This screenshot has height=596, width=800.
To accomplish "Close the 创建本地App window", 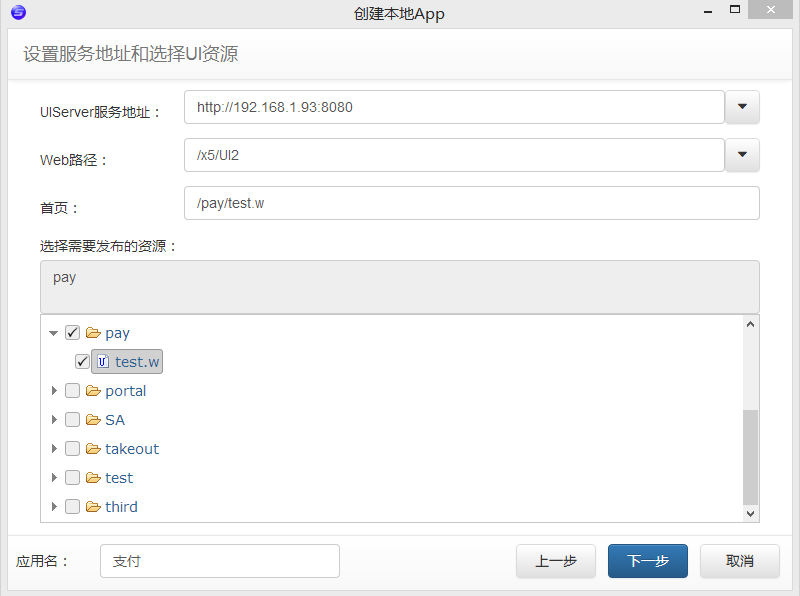I will coord(771,9).
